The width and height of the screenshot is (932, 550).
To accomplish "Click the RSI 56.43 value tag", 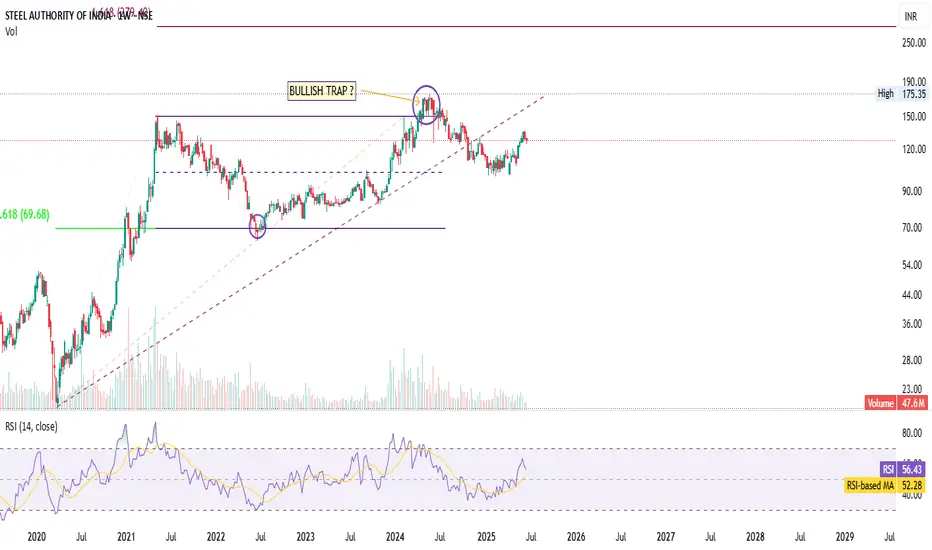I will coord(902,469).
